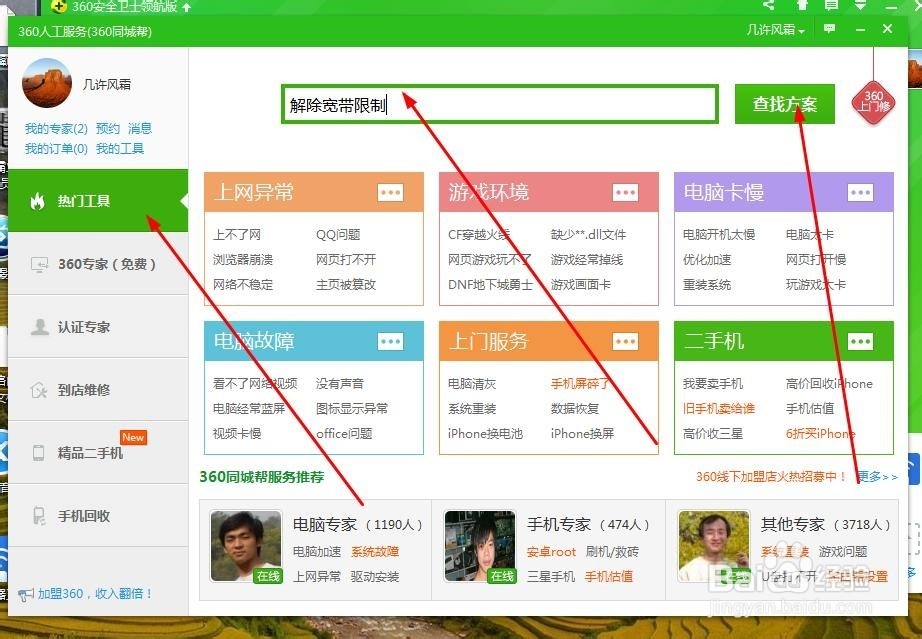Image resolution: width=922 pixels, height=639 pixels.
Task: Click the phone icon beside 精品二手机
Action: 38,453
